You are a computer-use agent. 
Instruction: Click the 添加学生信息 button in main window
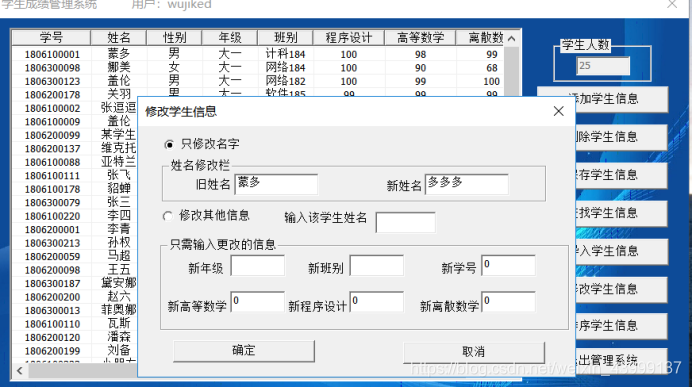(x=622, y=99)
